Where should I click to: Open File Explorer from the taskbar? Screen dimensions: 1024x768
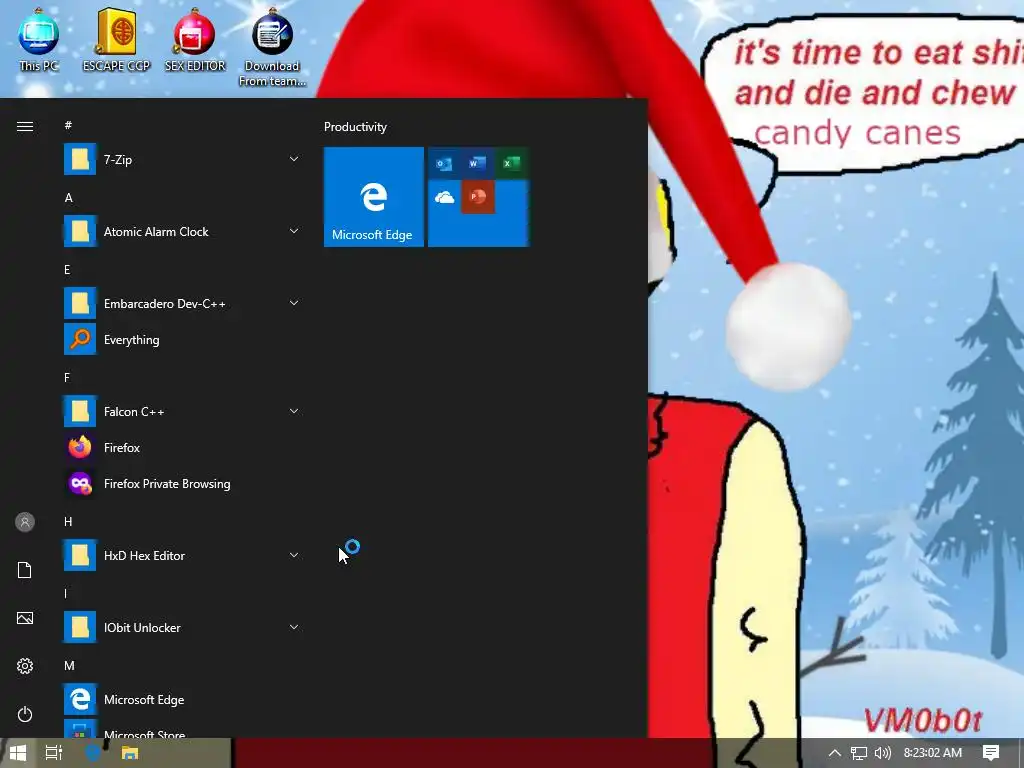(130, 753)
